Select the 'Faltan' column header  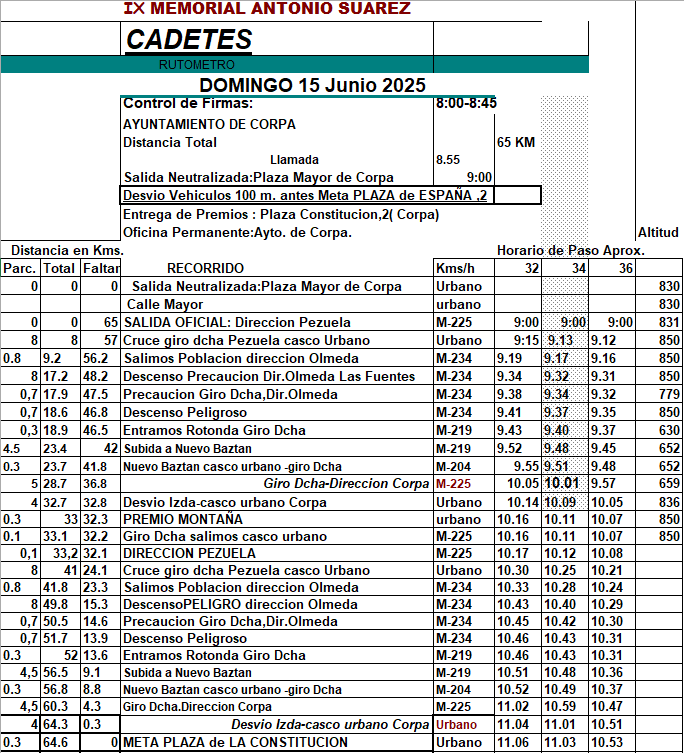101,268
